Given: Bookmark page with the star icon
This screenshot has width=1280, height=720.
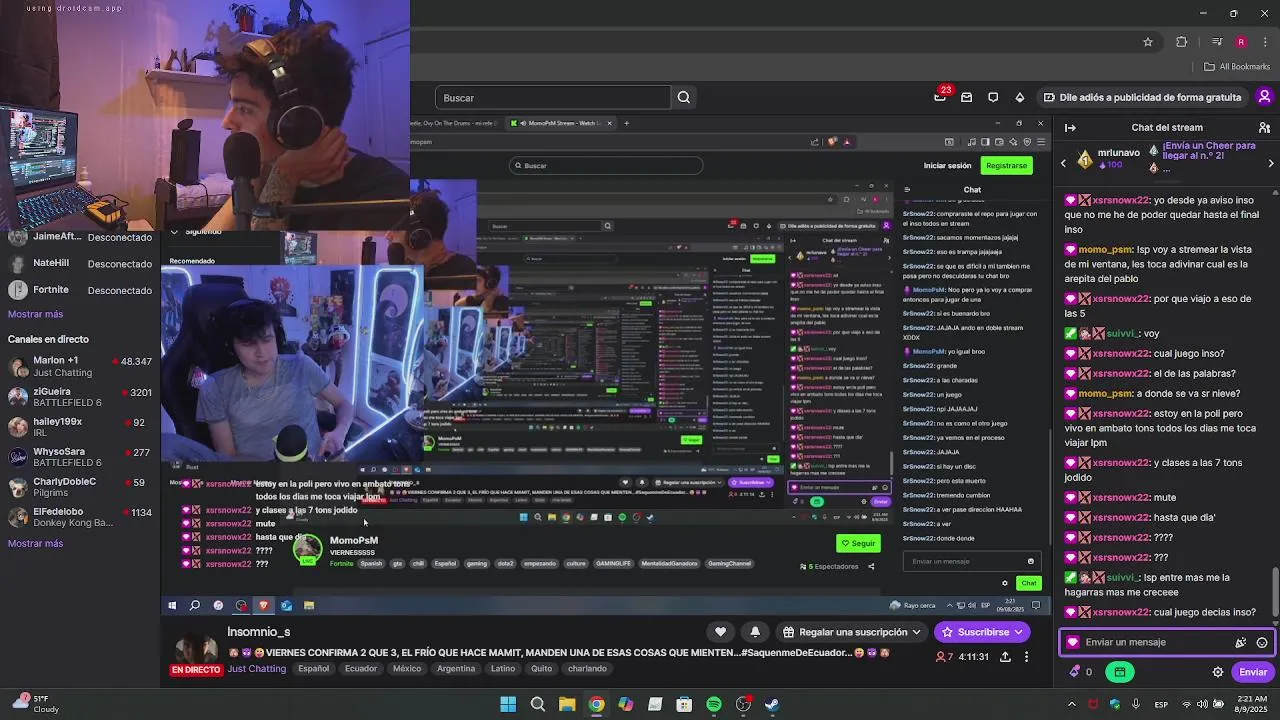Looking at the screenshot, I should tap(1148, 42).
